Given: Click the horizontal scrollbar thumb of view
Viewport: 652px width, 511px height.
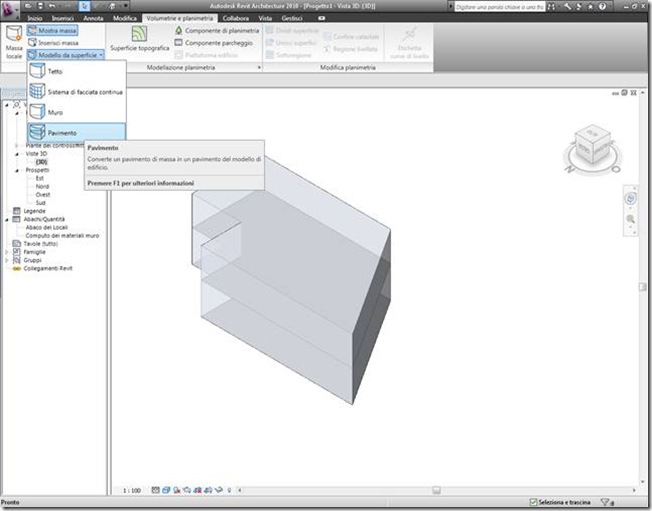Looking at the screenshot, I should 436,490.
